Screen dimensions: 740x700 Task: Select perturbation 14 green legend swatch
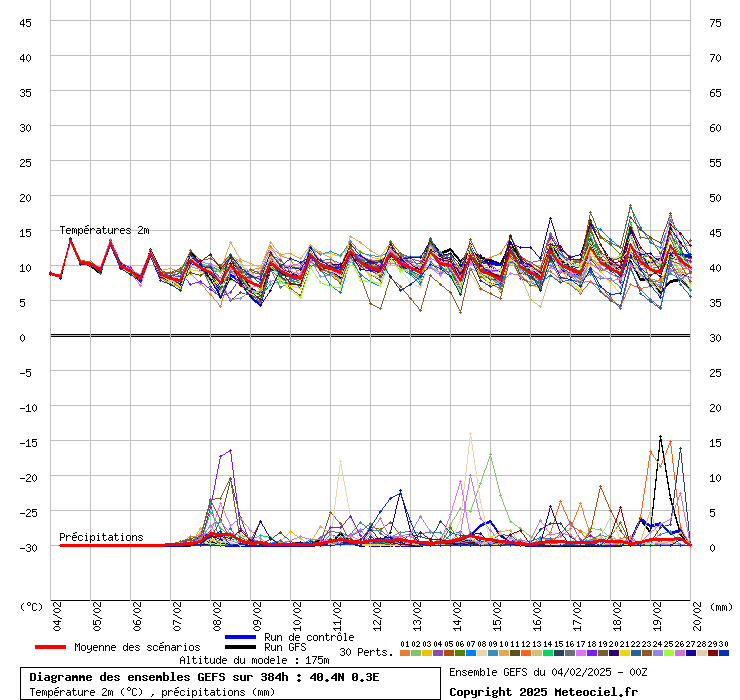[x=547, y=653]
